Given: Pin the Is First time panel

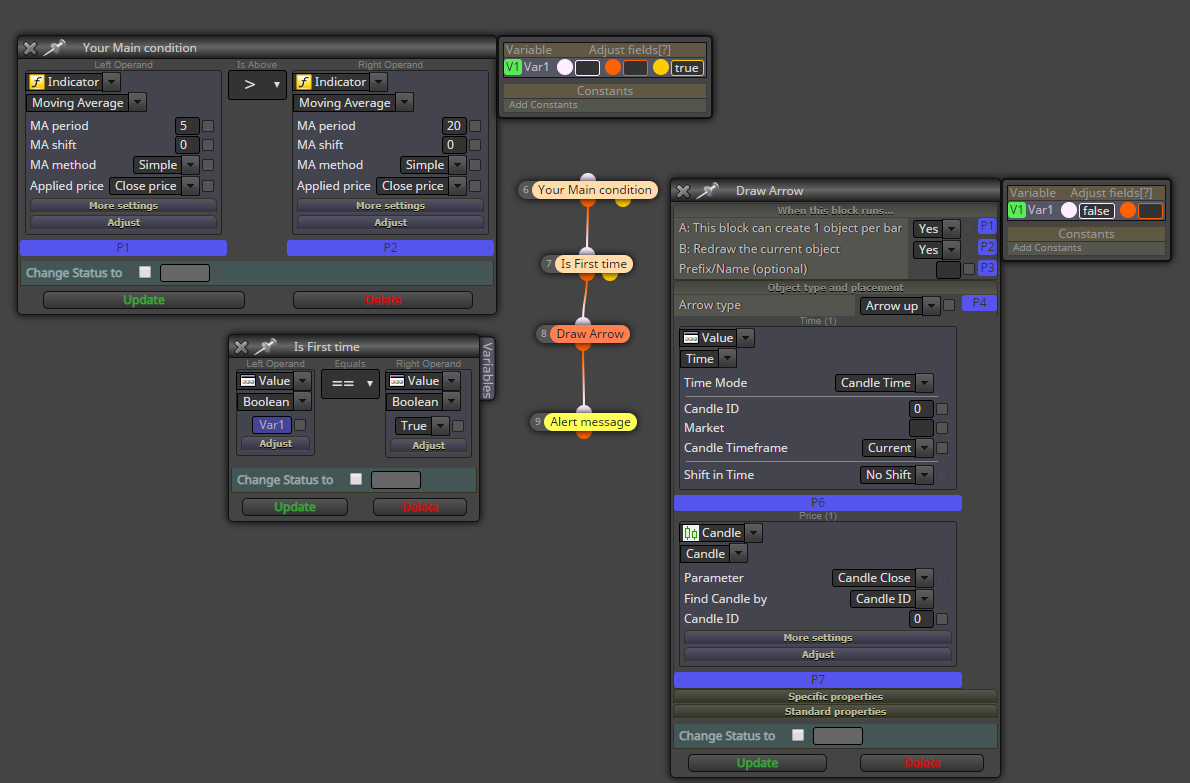Looking at the screenshot, I should point(265,347).
